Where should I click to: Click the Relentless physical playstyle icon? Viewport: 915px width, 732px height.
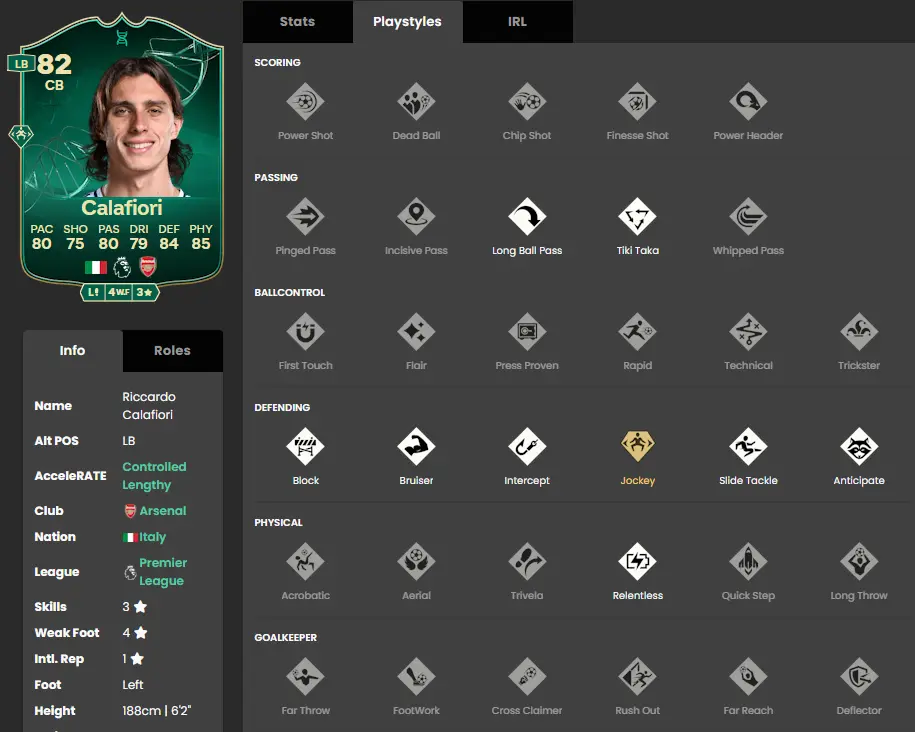(637, 562)
